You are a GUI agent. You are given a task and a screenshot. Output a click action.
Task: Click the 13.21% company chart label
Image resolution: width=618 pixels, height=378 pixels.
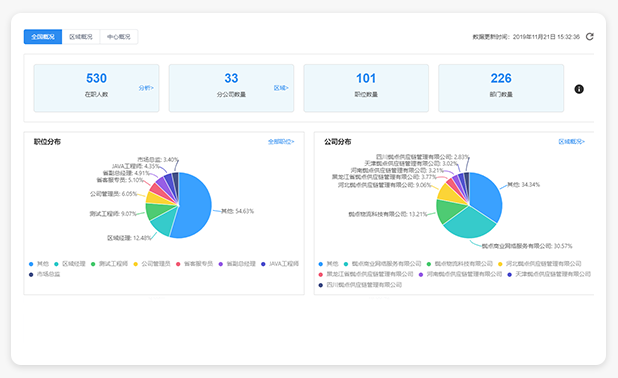pyautogui.click(x=388, y=214)
